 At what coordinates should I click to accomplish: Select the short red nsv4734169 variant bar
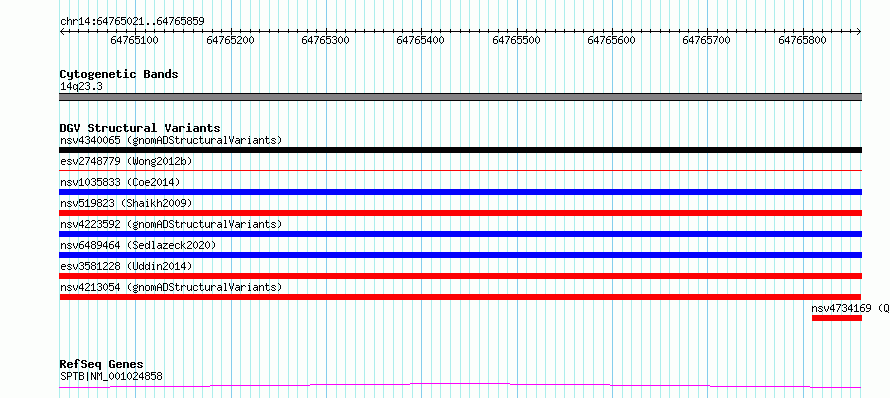pyautogui.click(x=837, y=318)
